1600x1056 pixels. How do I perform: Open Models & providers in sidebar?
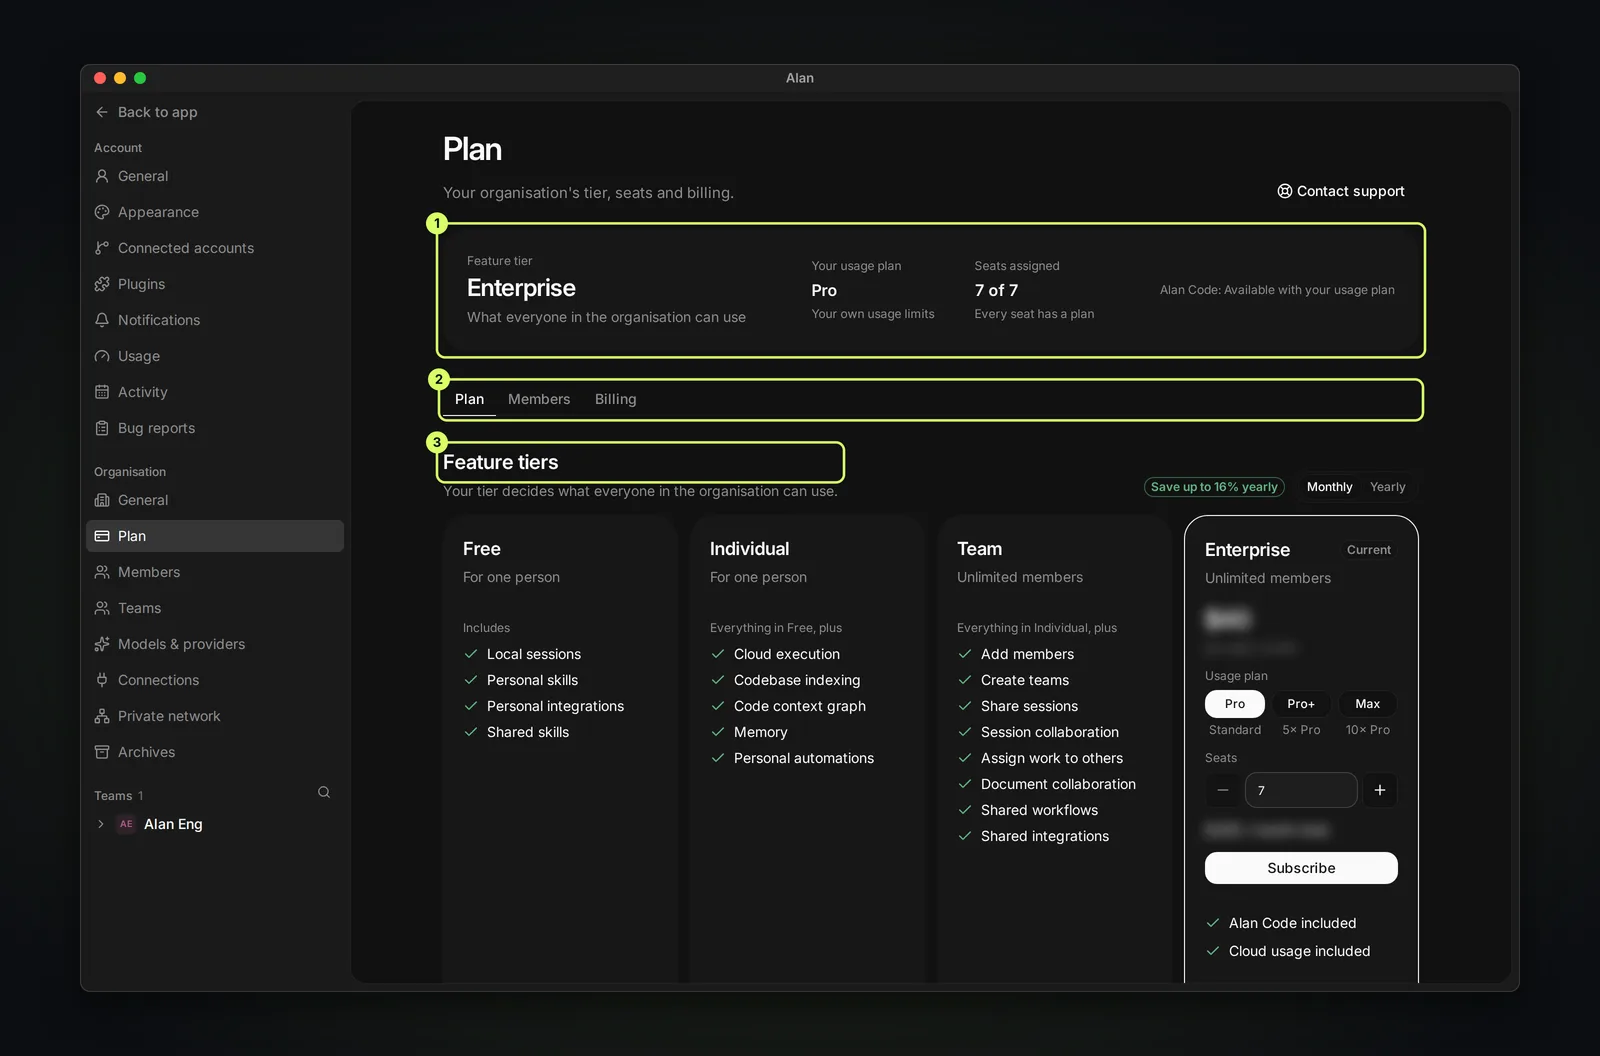(215, 644)
